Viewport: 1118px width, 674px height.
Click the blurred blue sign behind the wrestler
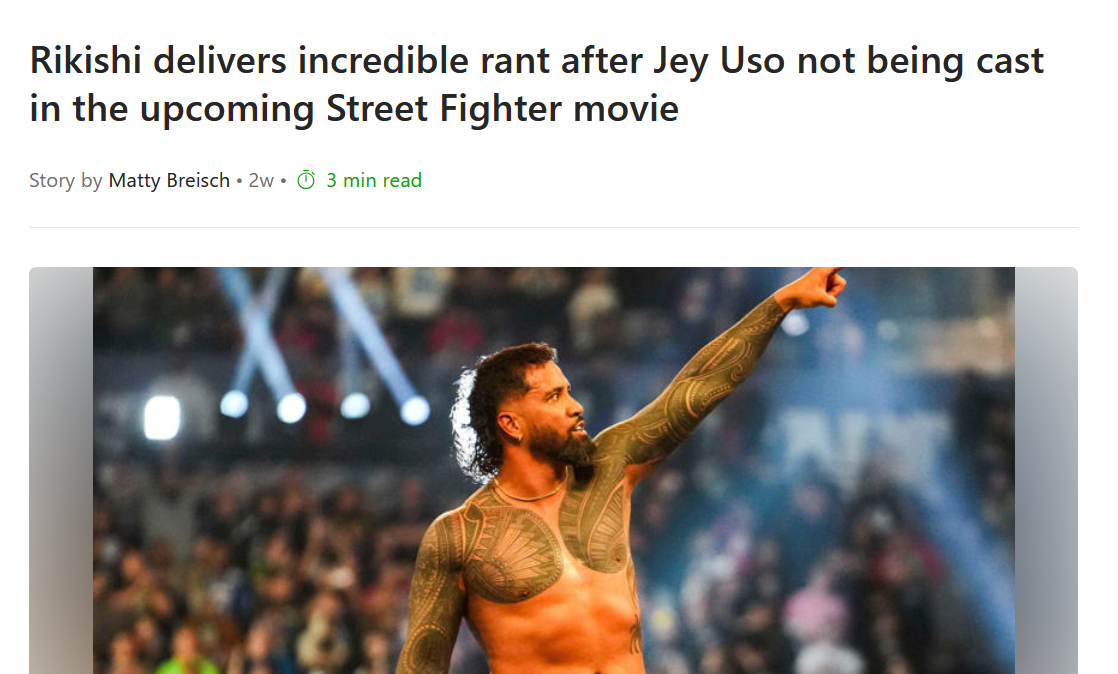(863, 446)
